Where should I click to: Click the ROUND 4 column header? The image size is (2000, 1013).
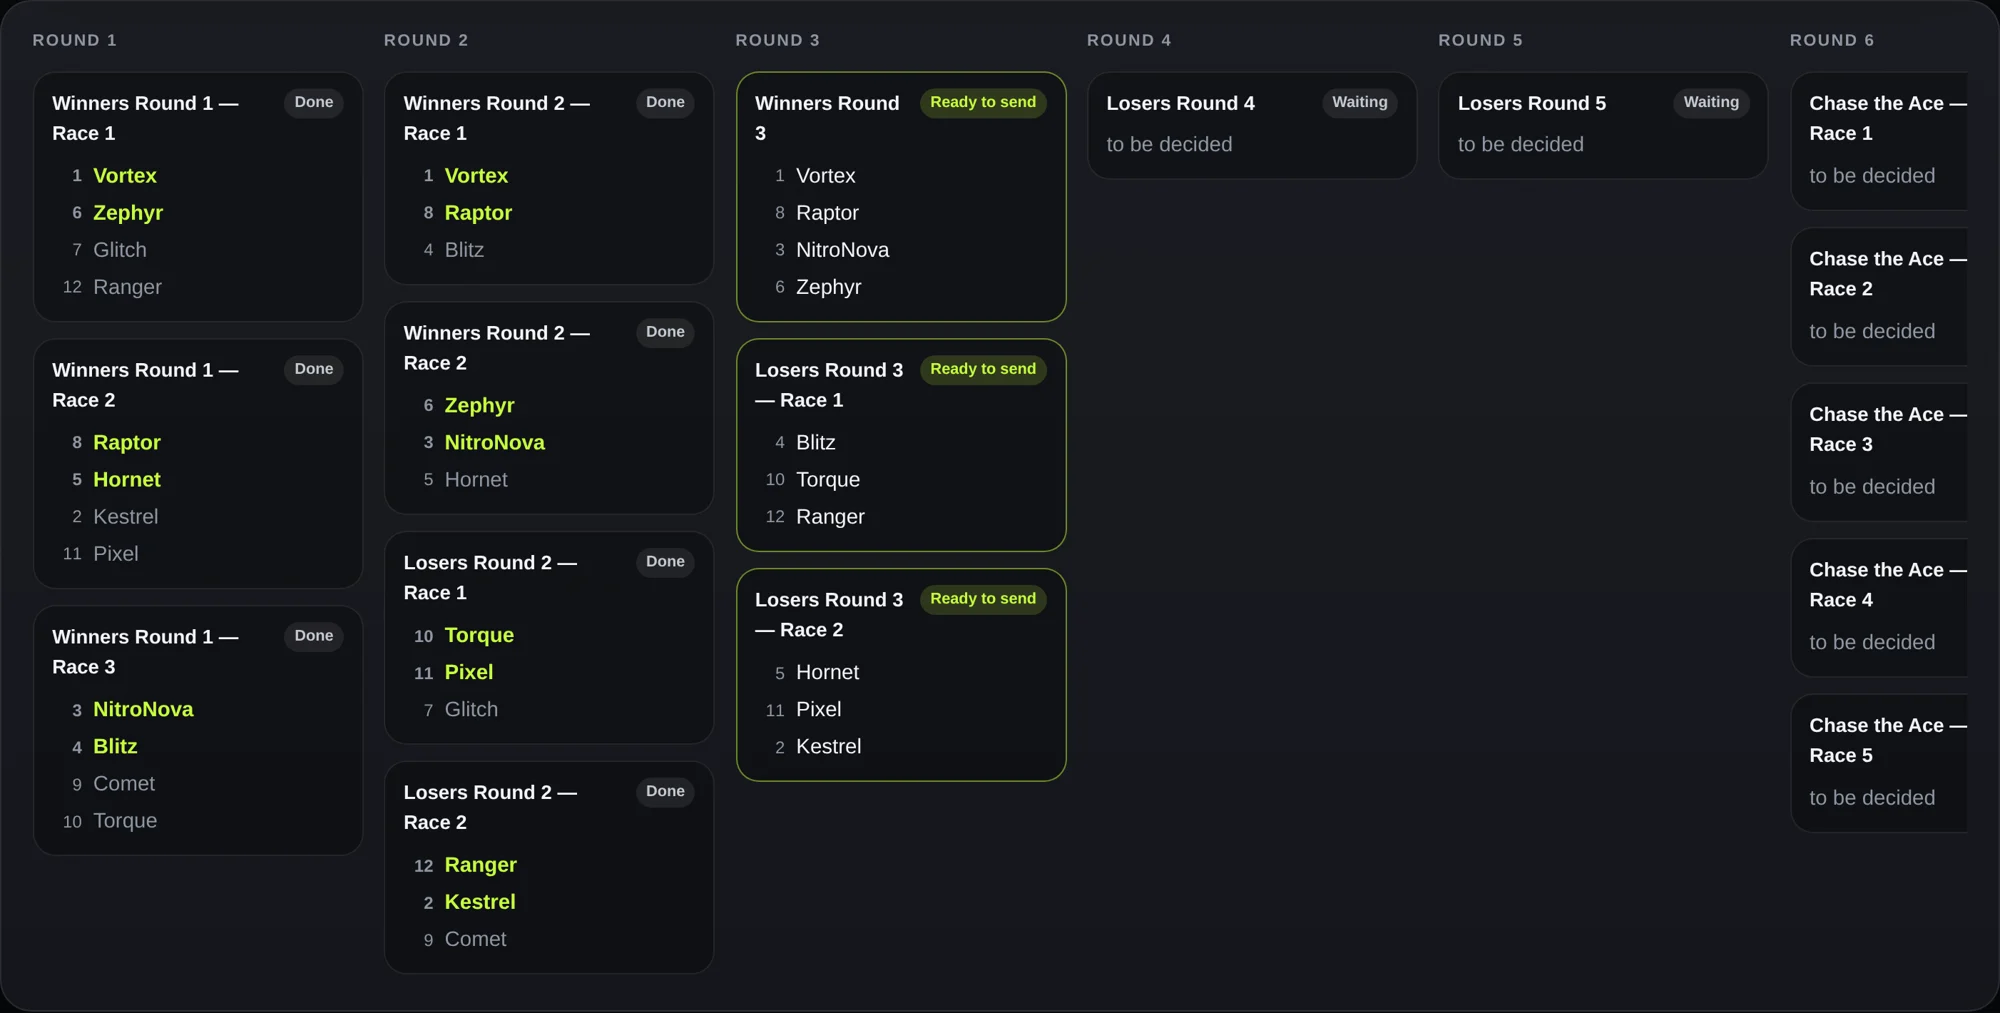coord(1129,40)
